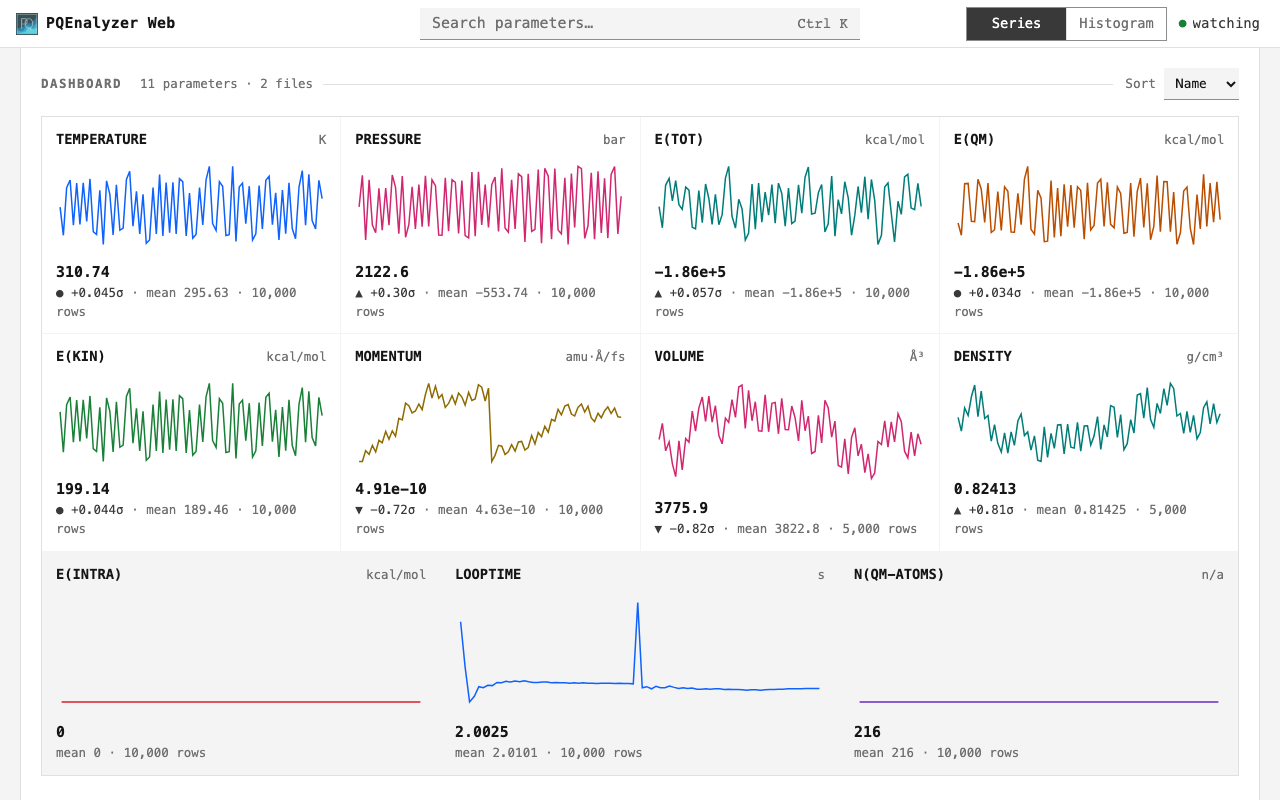Switch to the Series view
The height and width of the screenshot is (800, 1280).
pyautogui.click(x=1016, y=24)
